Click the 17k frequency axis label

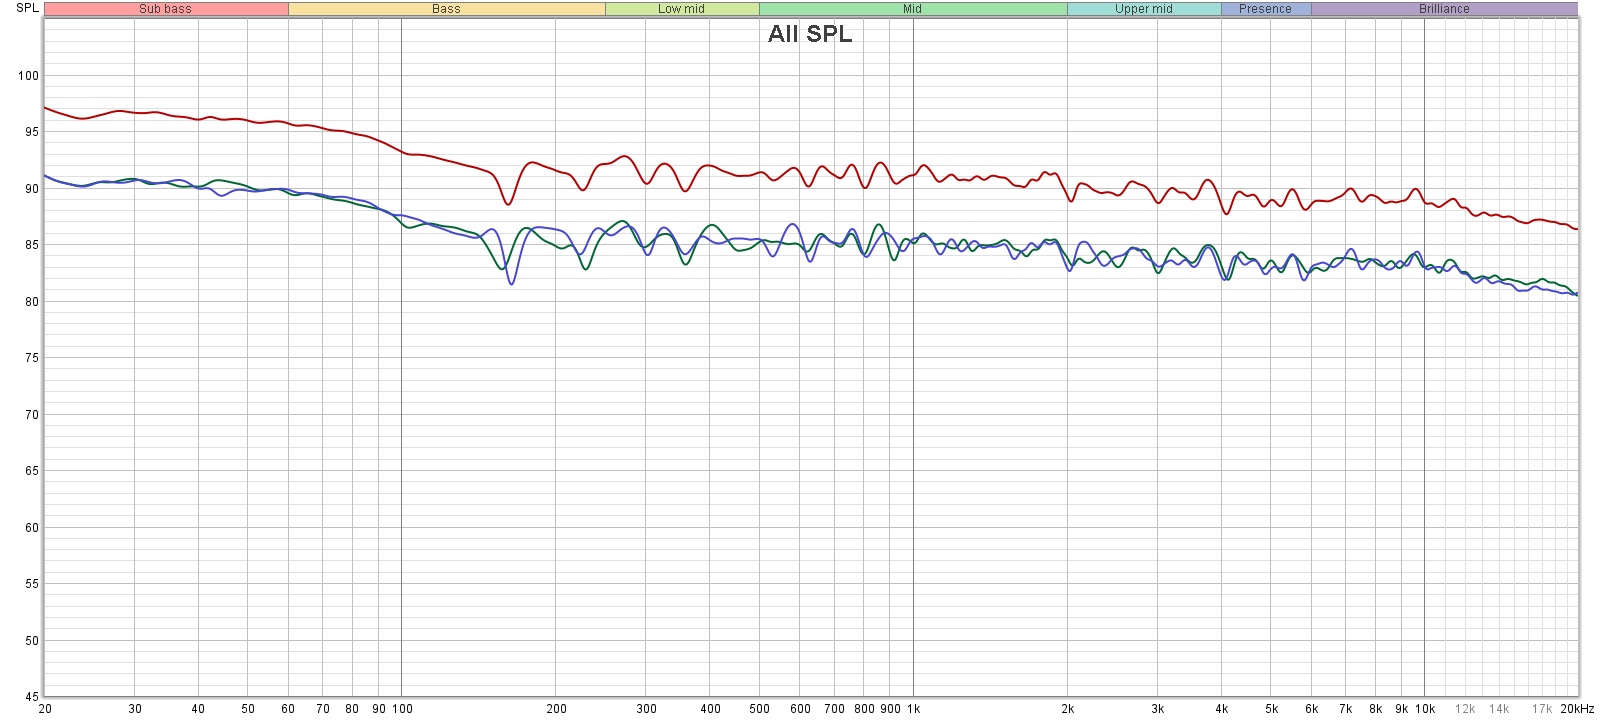pos(1542,709)
